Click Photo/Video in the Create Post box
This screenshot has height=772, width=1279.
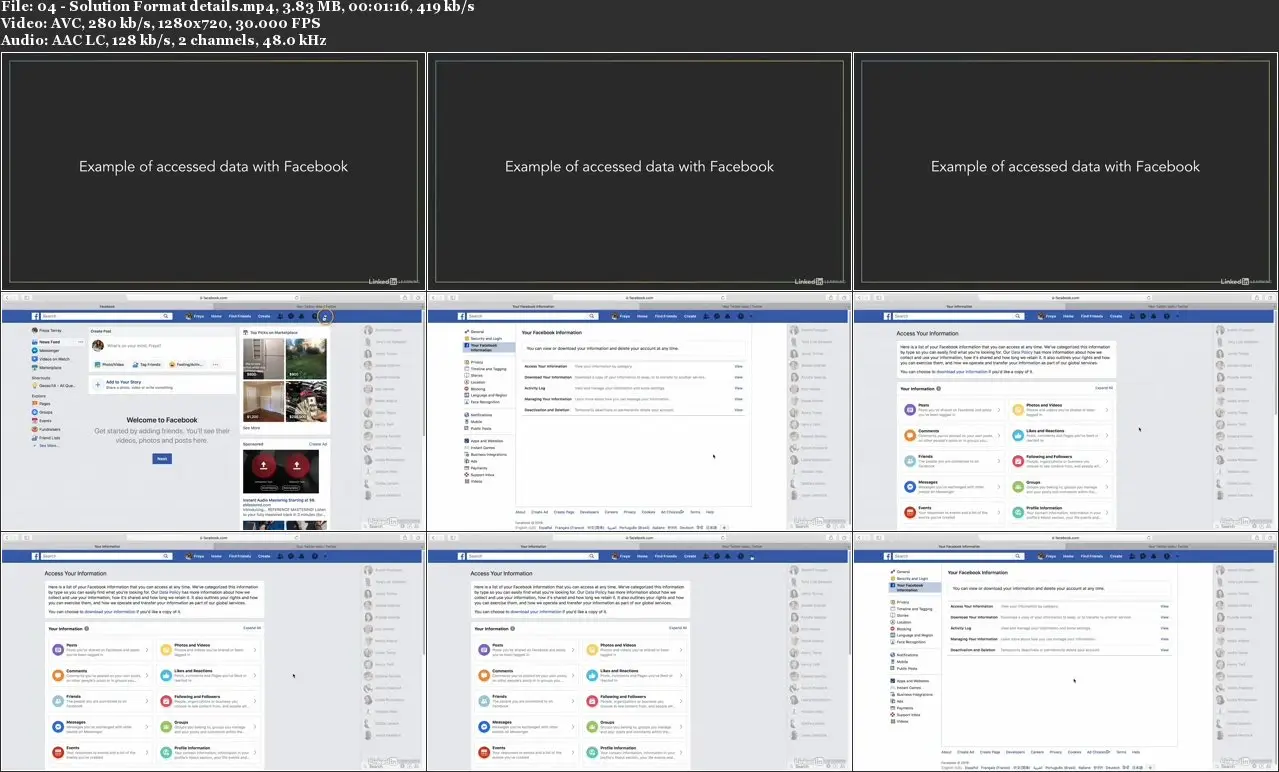point(109,365)
